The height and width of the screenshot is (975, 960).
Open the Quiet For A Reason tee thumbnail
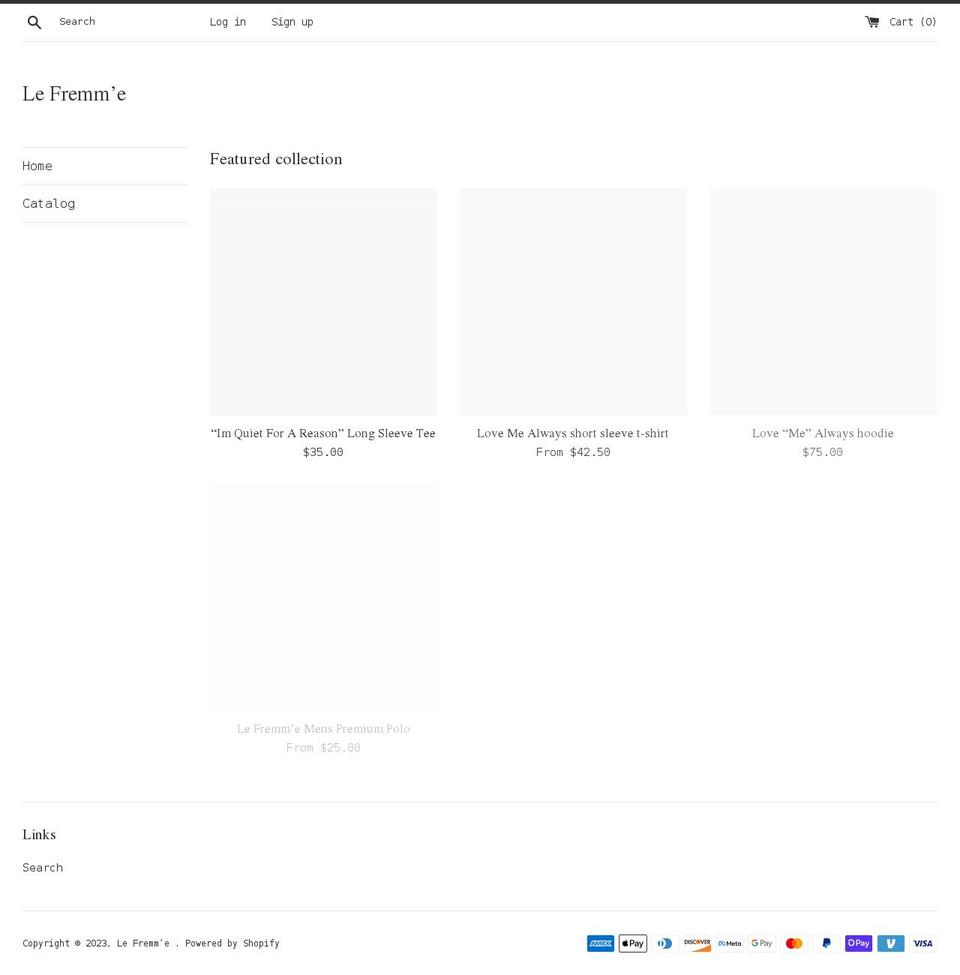[323, 302]
